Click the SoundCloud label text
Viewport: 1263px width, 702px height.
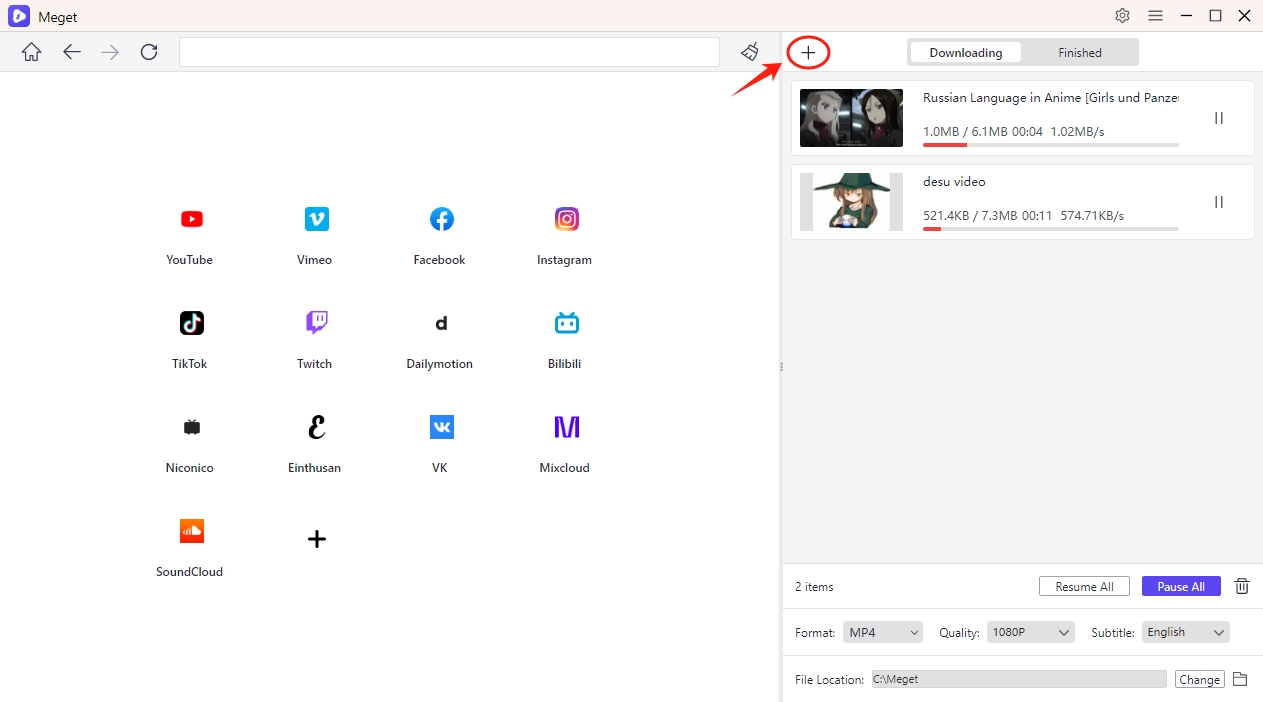click(190, 572)
